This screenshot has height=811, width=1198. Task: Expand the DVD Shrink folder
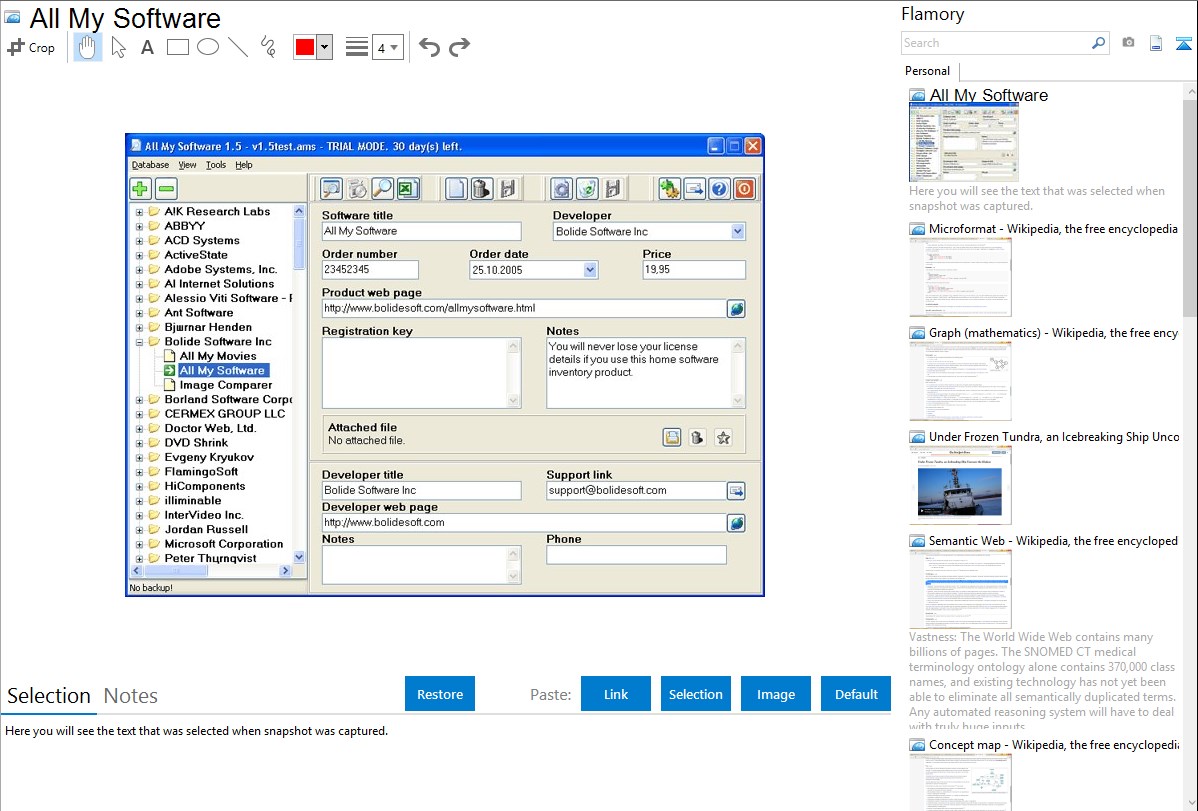[139, 443]
